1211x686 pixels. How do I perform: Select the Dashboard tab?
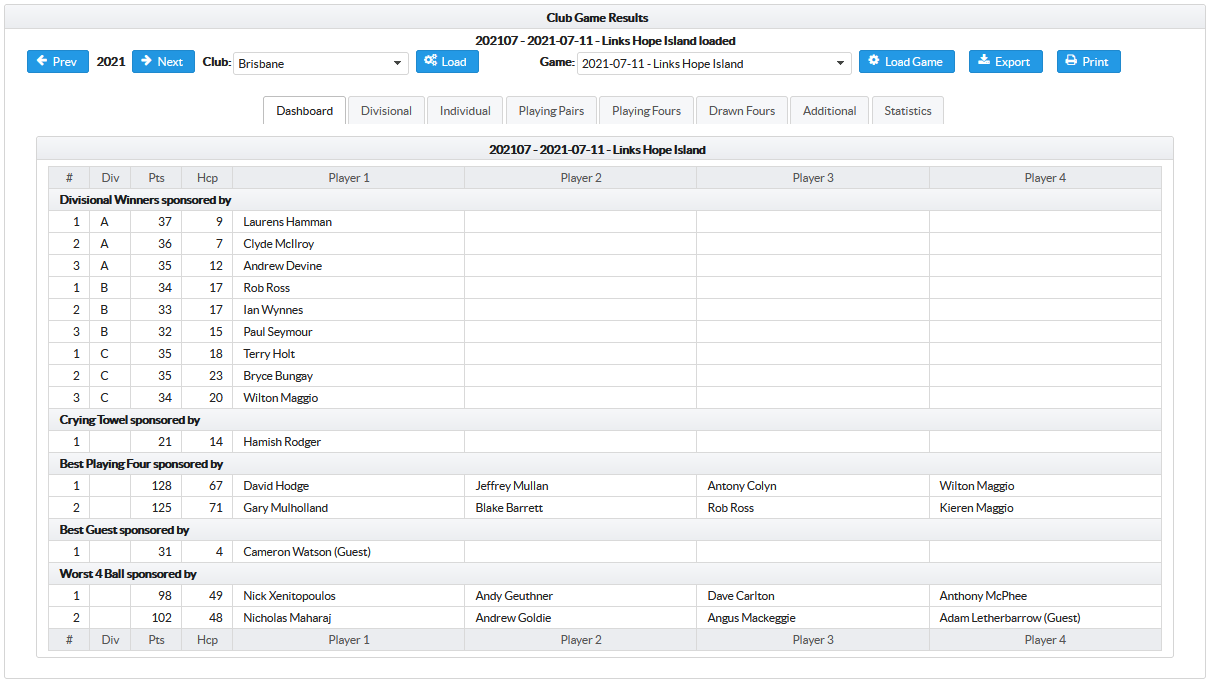[305, 111]
